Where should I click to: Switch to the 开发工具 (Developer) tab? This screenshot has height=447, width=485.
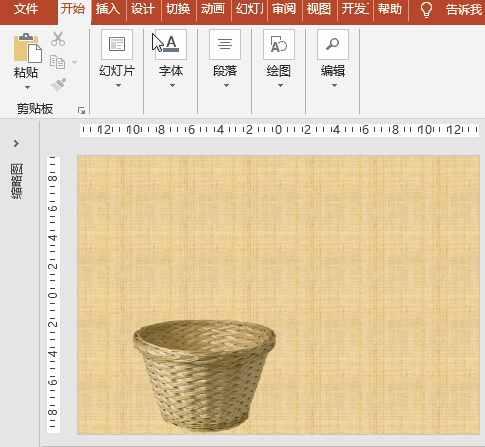point(355,9)
